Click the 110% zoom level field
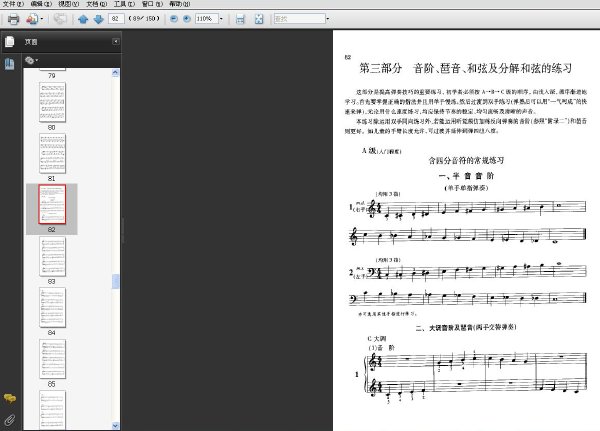The height and width of the screenshot is (431, 600). [x=207, y=18]
